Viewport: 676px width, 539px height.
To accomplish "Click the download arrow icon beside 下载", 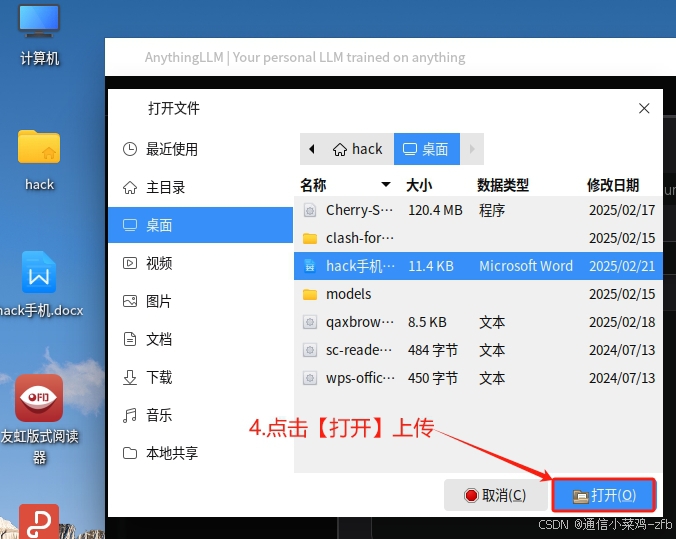I will (130, 377).
